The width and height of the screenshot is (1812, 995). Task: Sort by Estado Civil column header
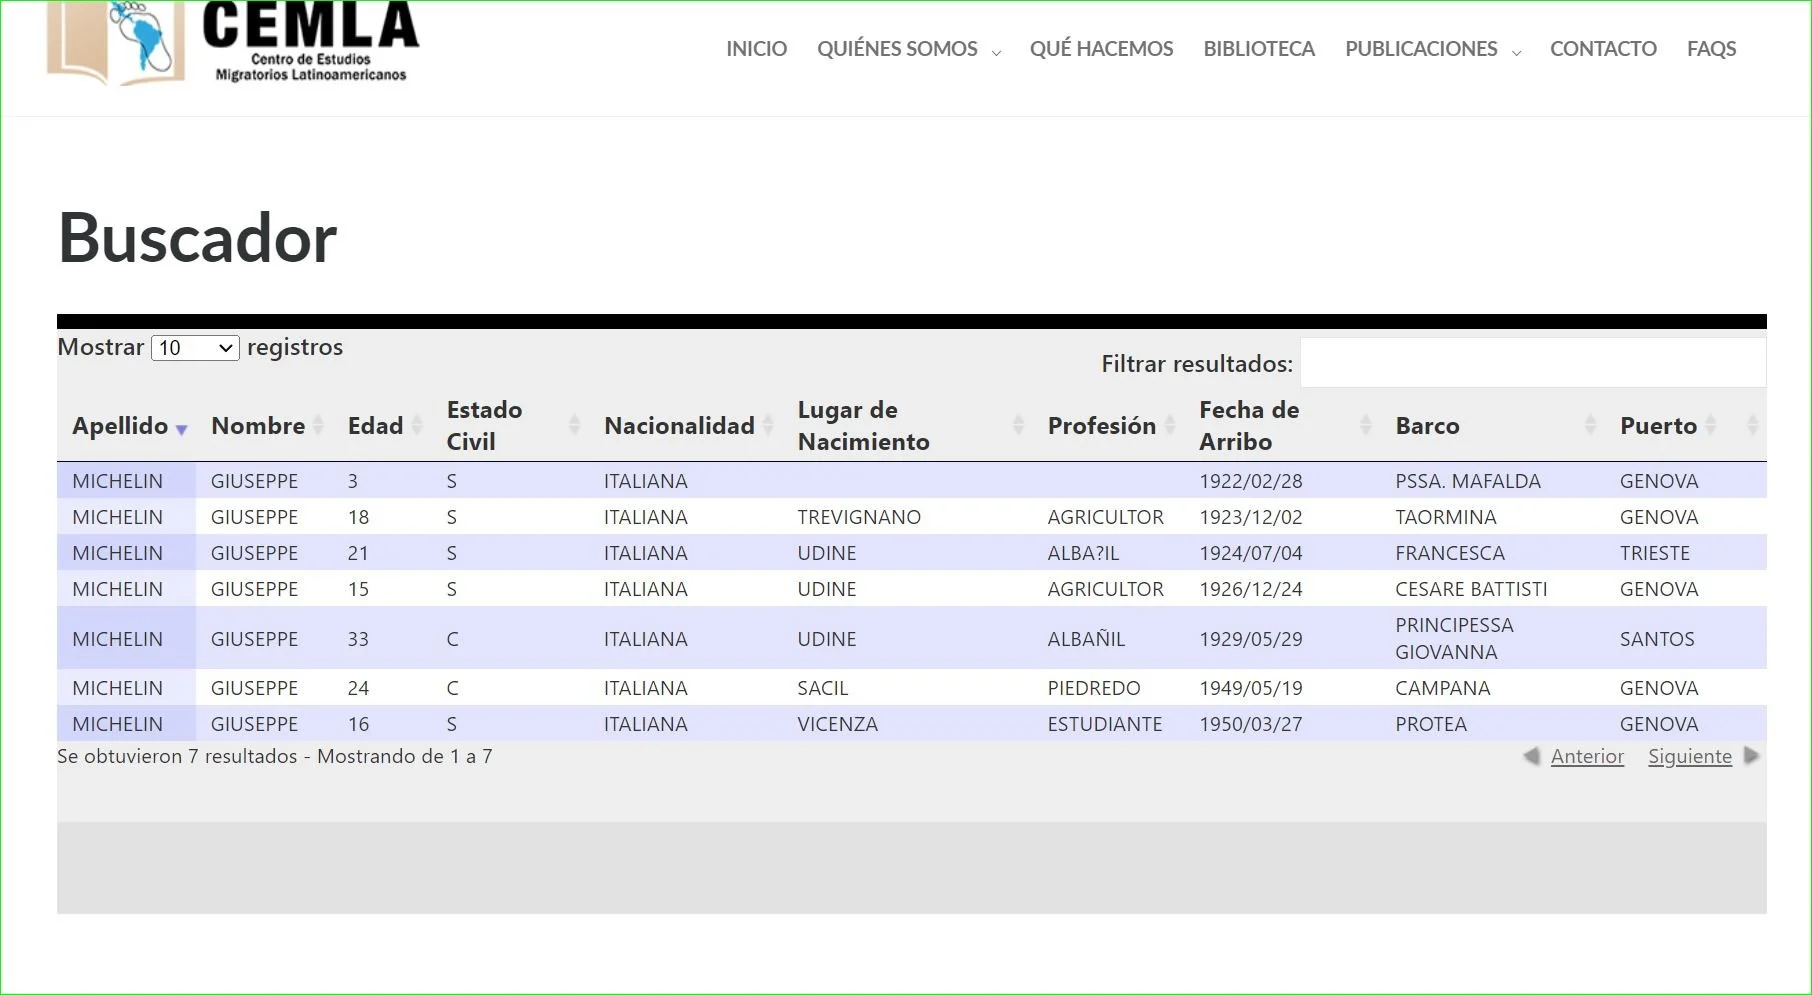484,426
